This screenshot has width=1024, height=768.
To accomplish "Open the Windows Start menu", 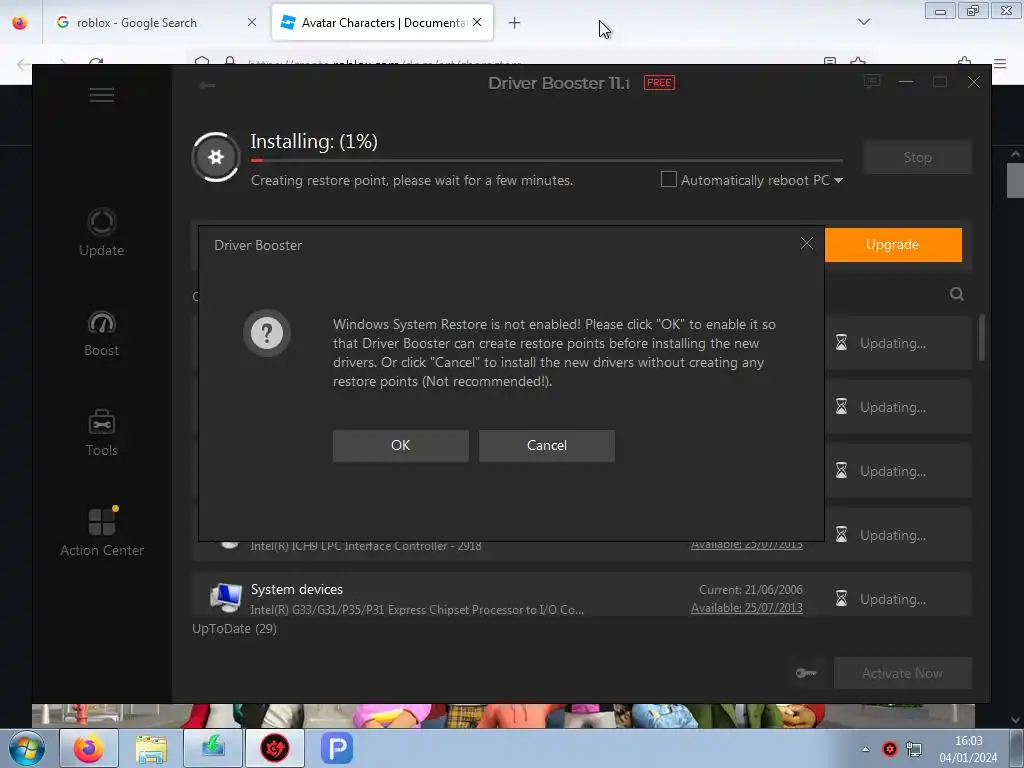I will tap(27, 748).
